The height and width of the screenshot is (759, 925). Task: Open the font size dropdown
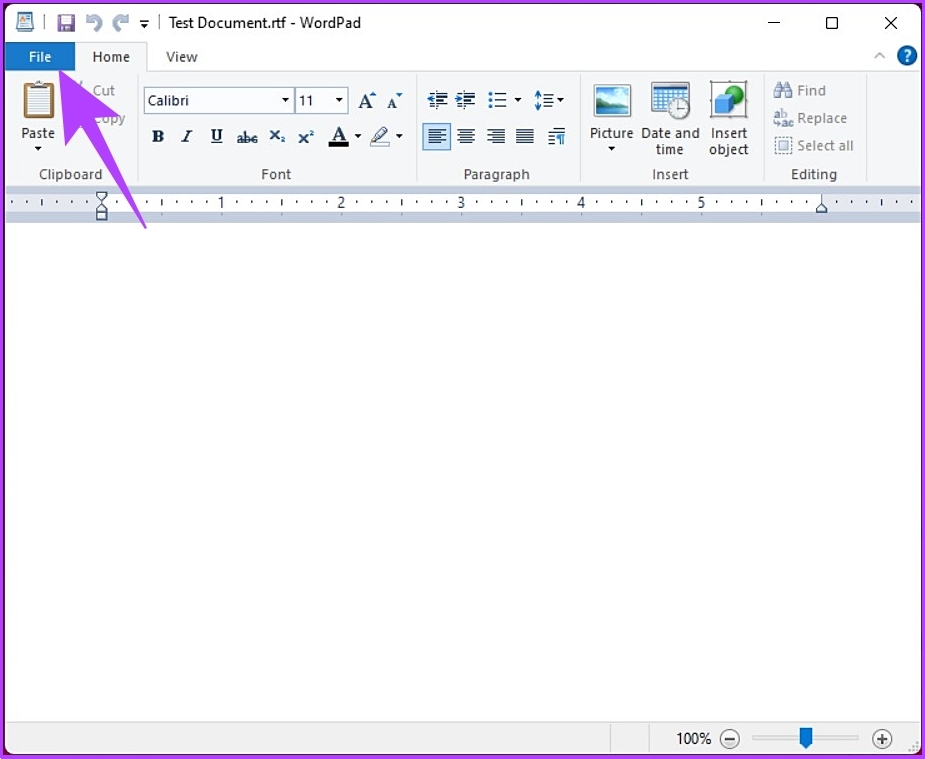pyautogui.click(x=340, y=101)
